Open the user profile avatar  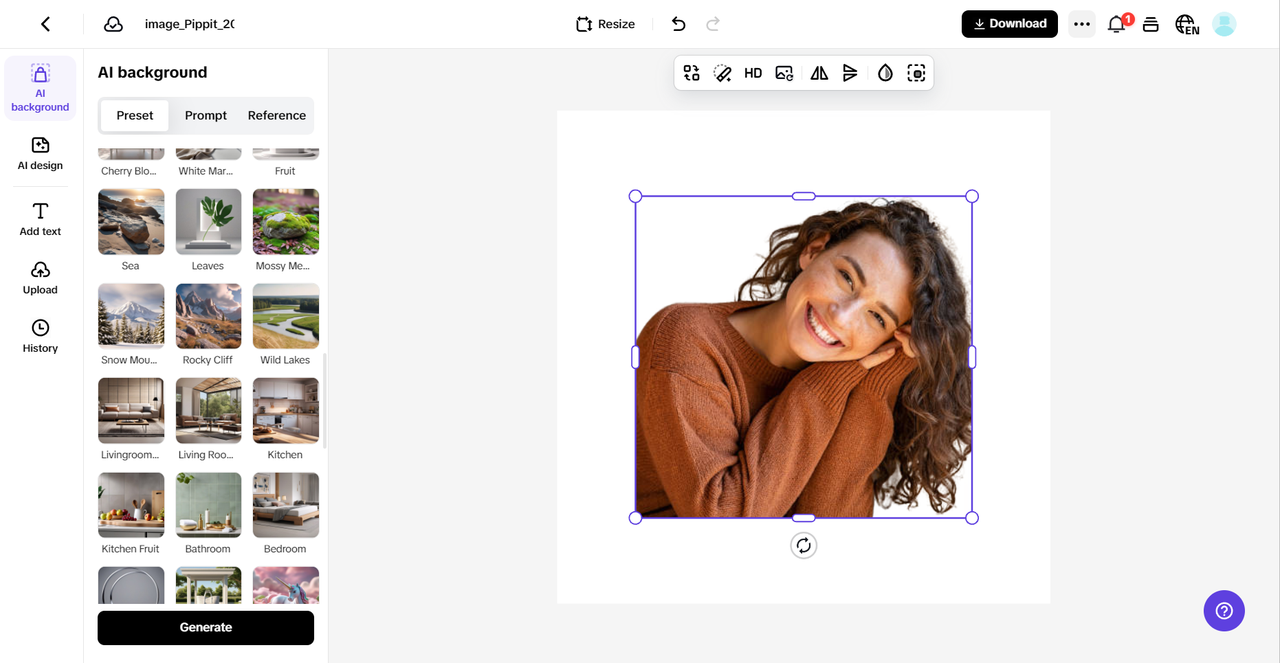pyautogui.click(x=1224, y=24)
